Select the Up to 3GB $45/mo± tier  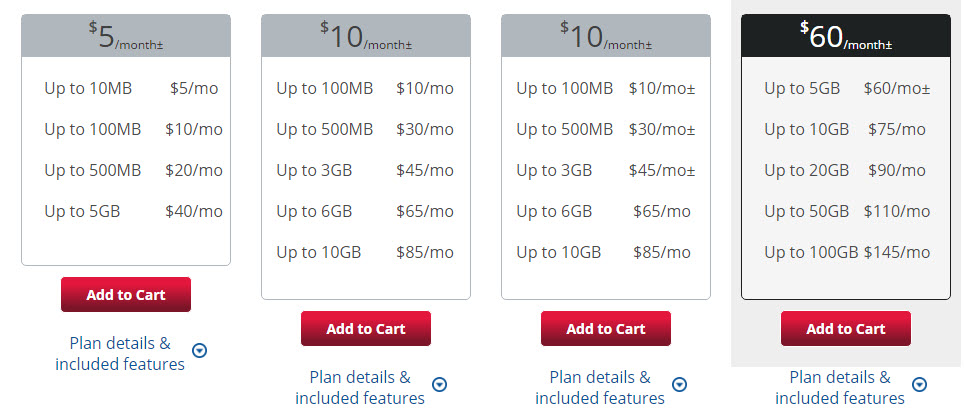[606, 170]
